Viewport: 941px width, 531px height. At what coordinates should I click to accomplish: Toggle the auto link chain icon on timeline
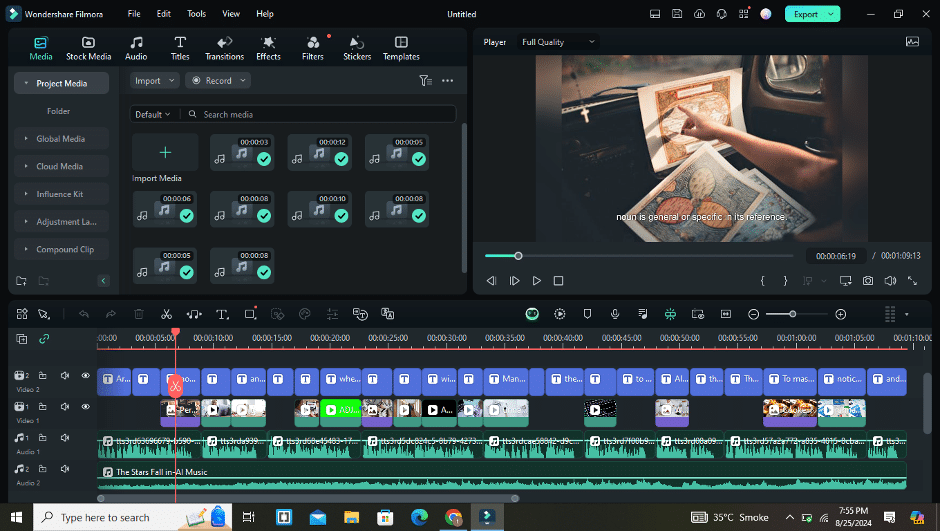(44, 339)
